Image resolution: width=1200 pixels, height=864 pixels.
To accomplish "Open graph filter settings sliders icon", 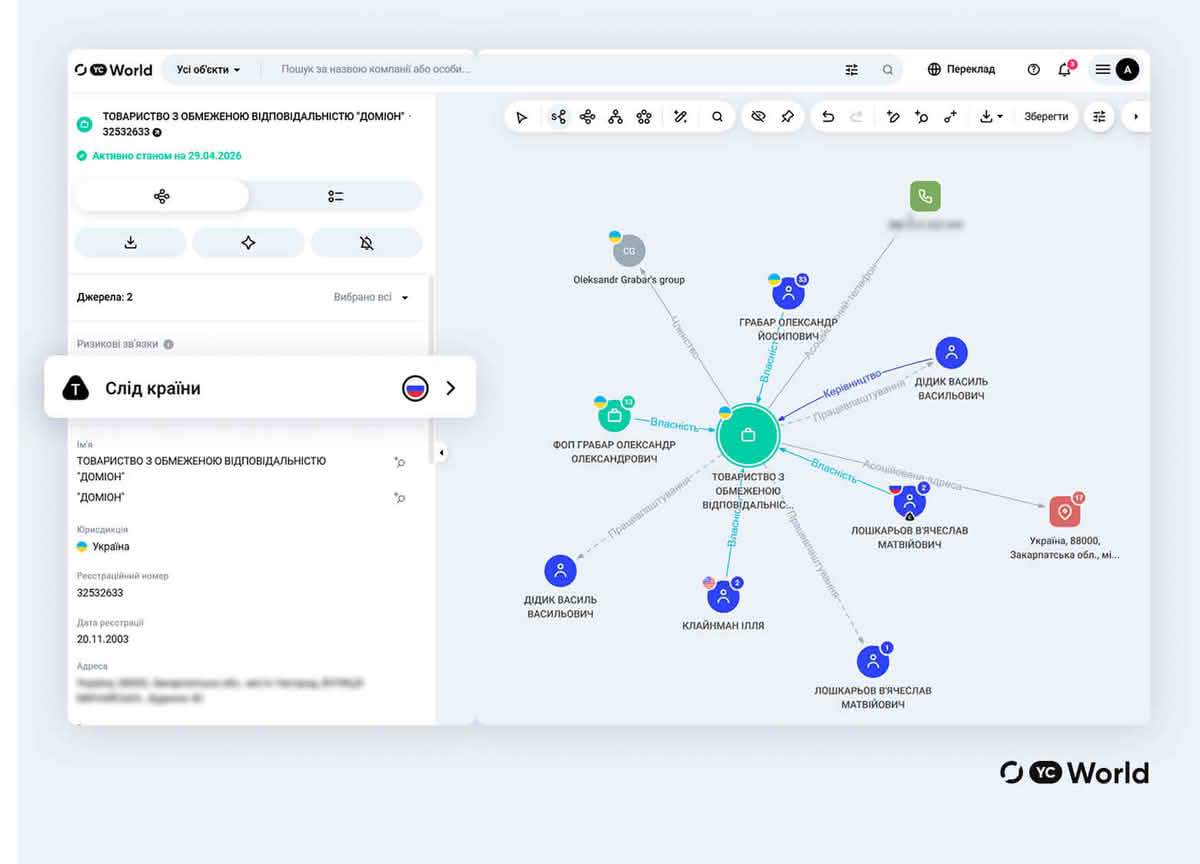I will pos(1099,117).
